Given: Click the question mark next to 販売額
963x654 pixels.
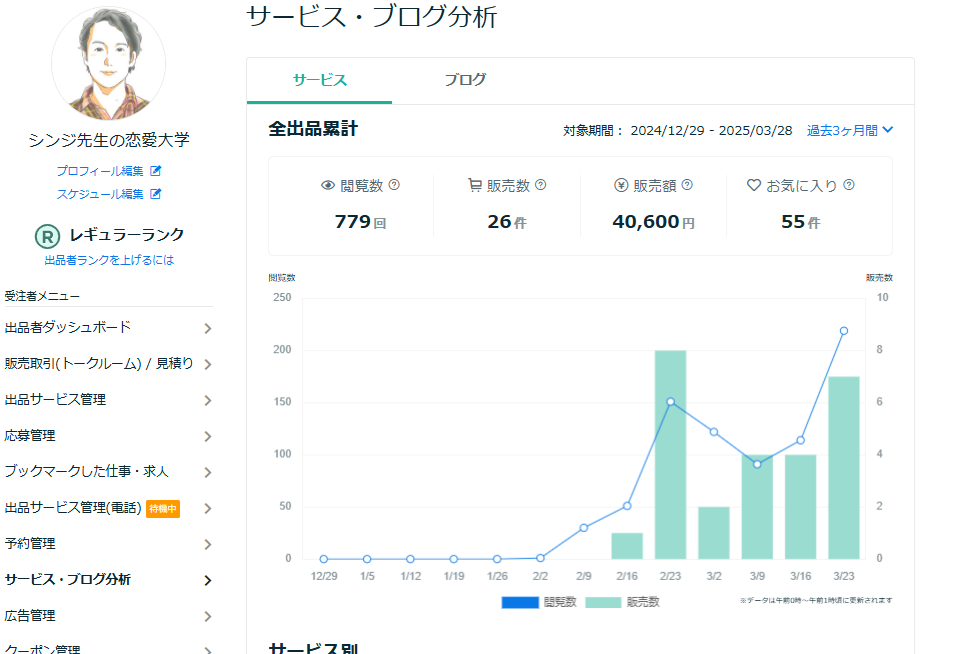Looking at the screenshot, I should (687, 185).
